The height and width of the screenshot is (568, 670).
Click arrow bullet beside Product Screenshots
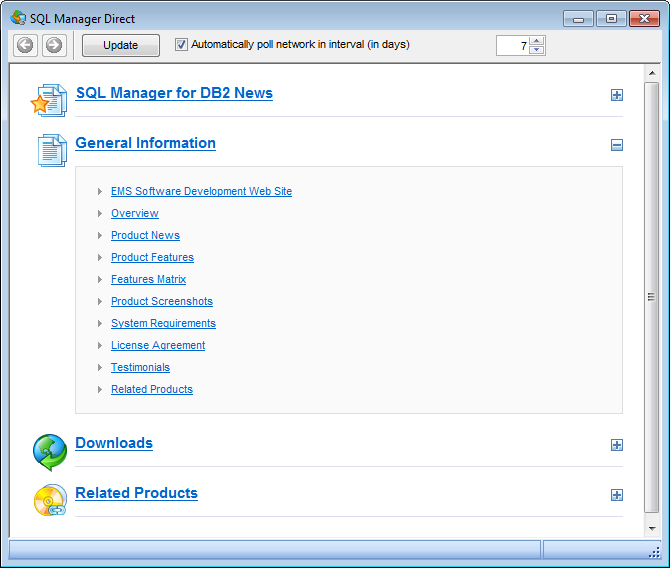point(100,301)
